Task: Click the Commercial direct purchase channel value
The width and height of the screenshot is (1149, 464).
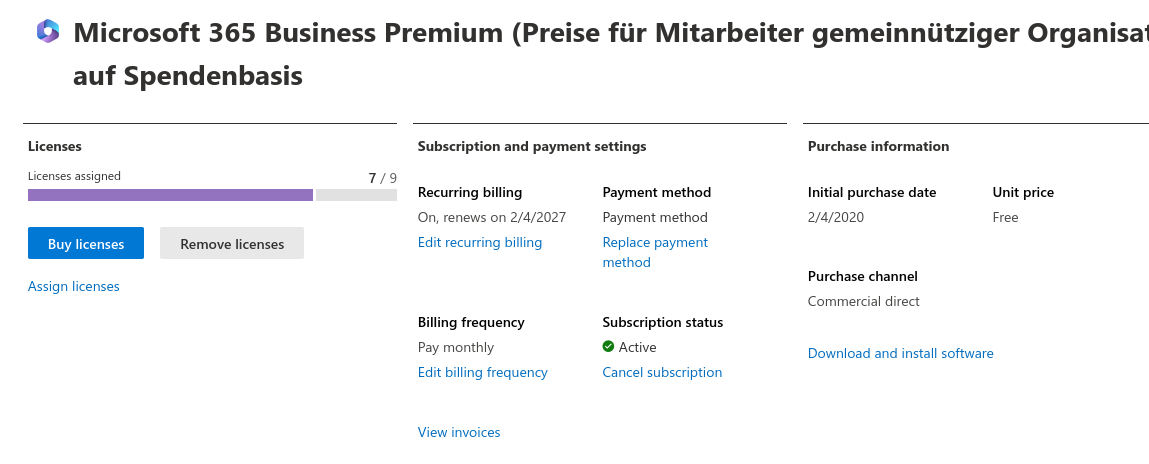Action: coord(864,302)
